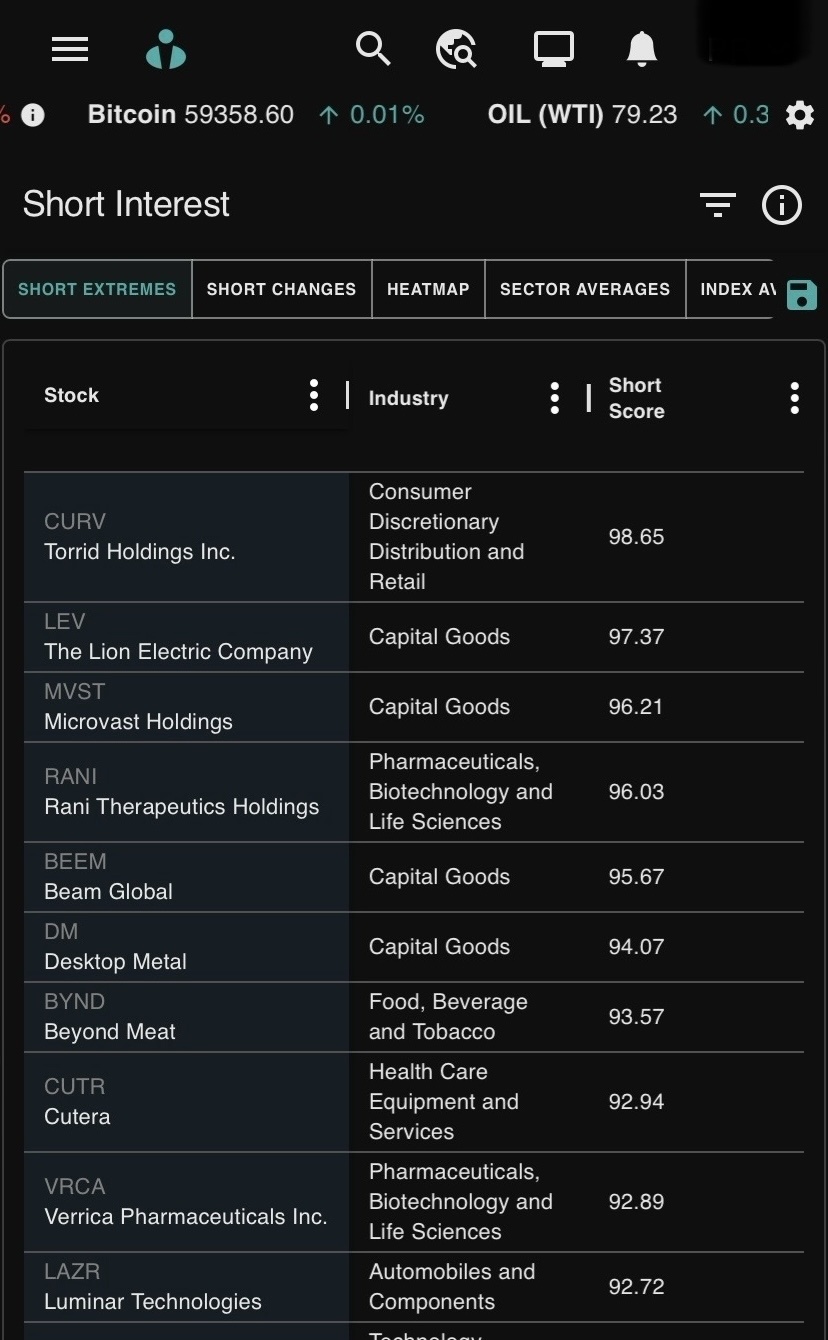Click the 92.72 short score value

637,1287
